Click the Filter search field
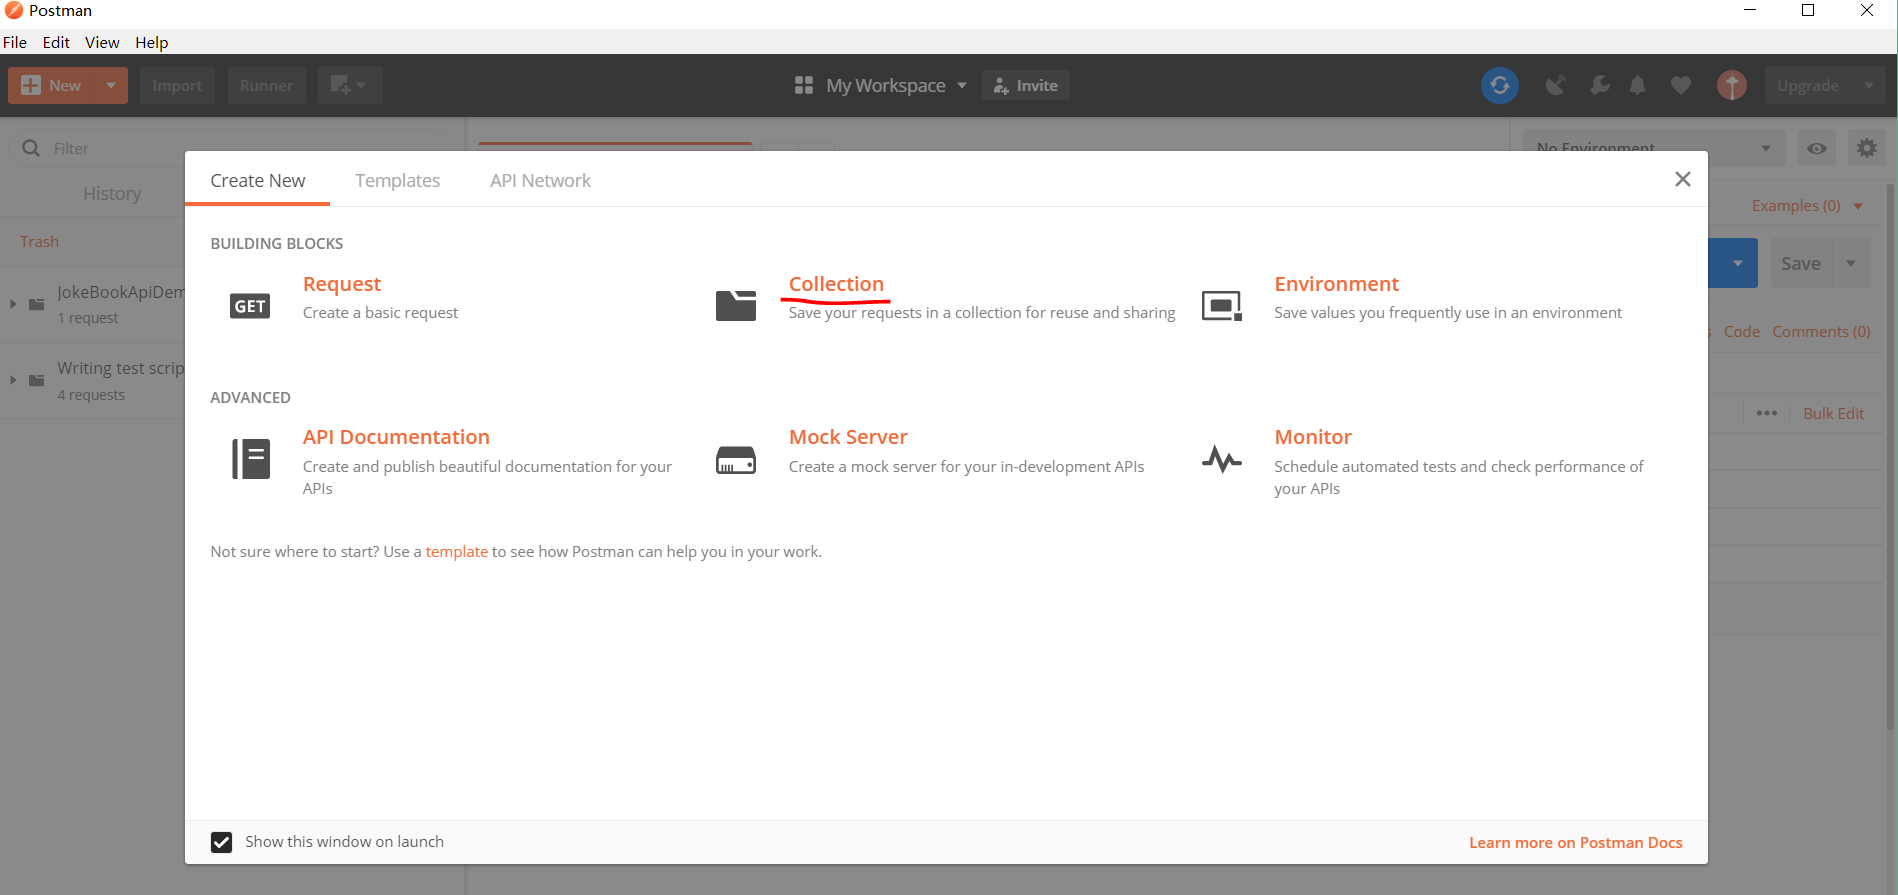Image resolution: width=1898 pixels, height=895 pixels. click(240, 148)
